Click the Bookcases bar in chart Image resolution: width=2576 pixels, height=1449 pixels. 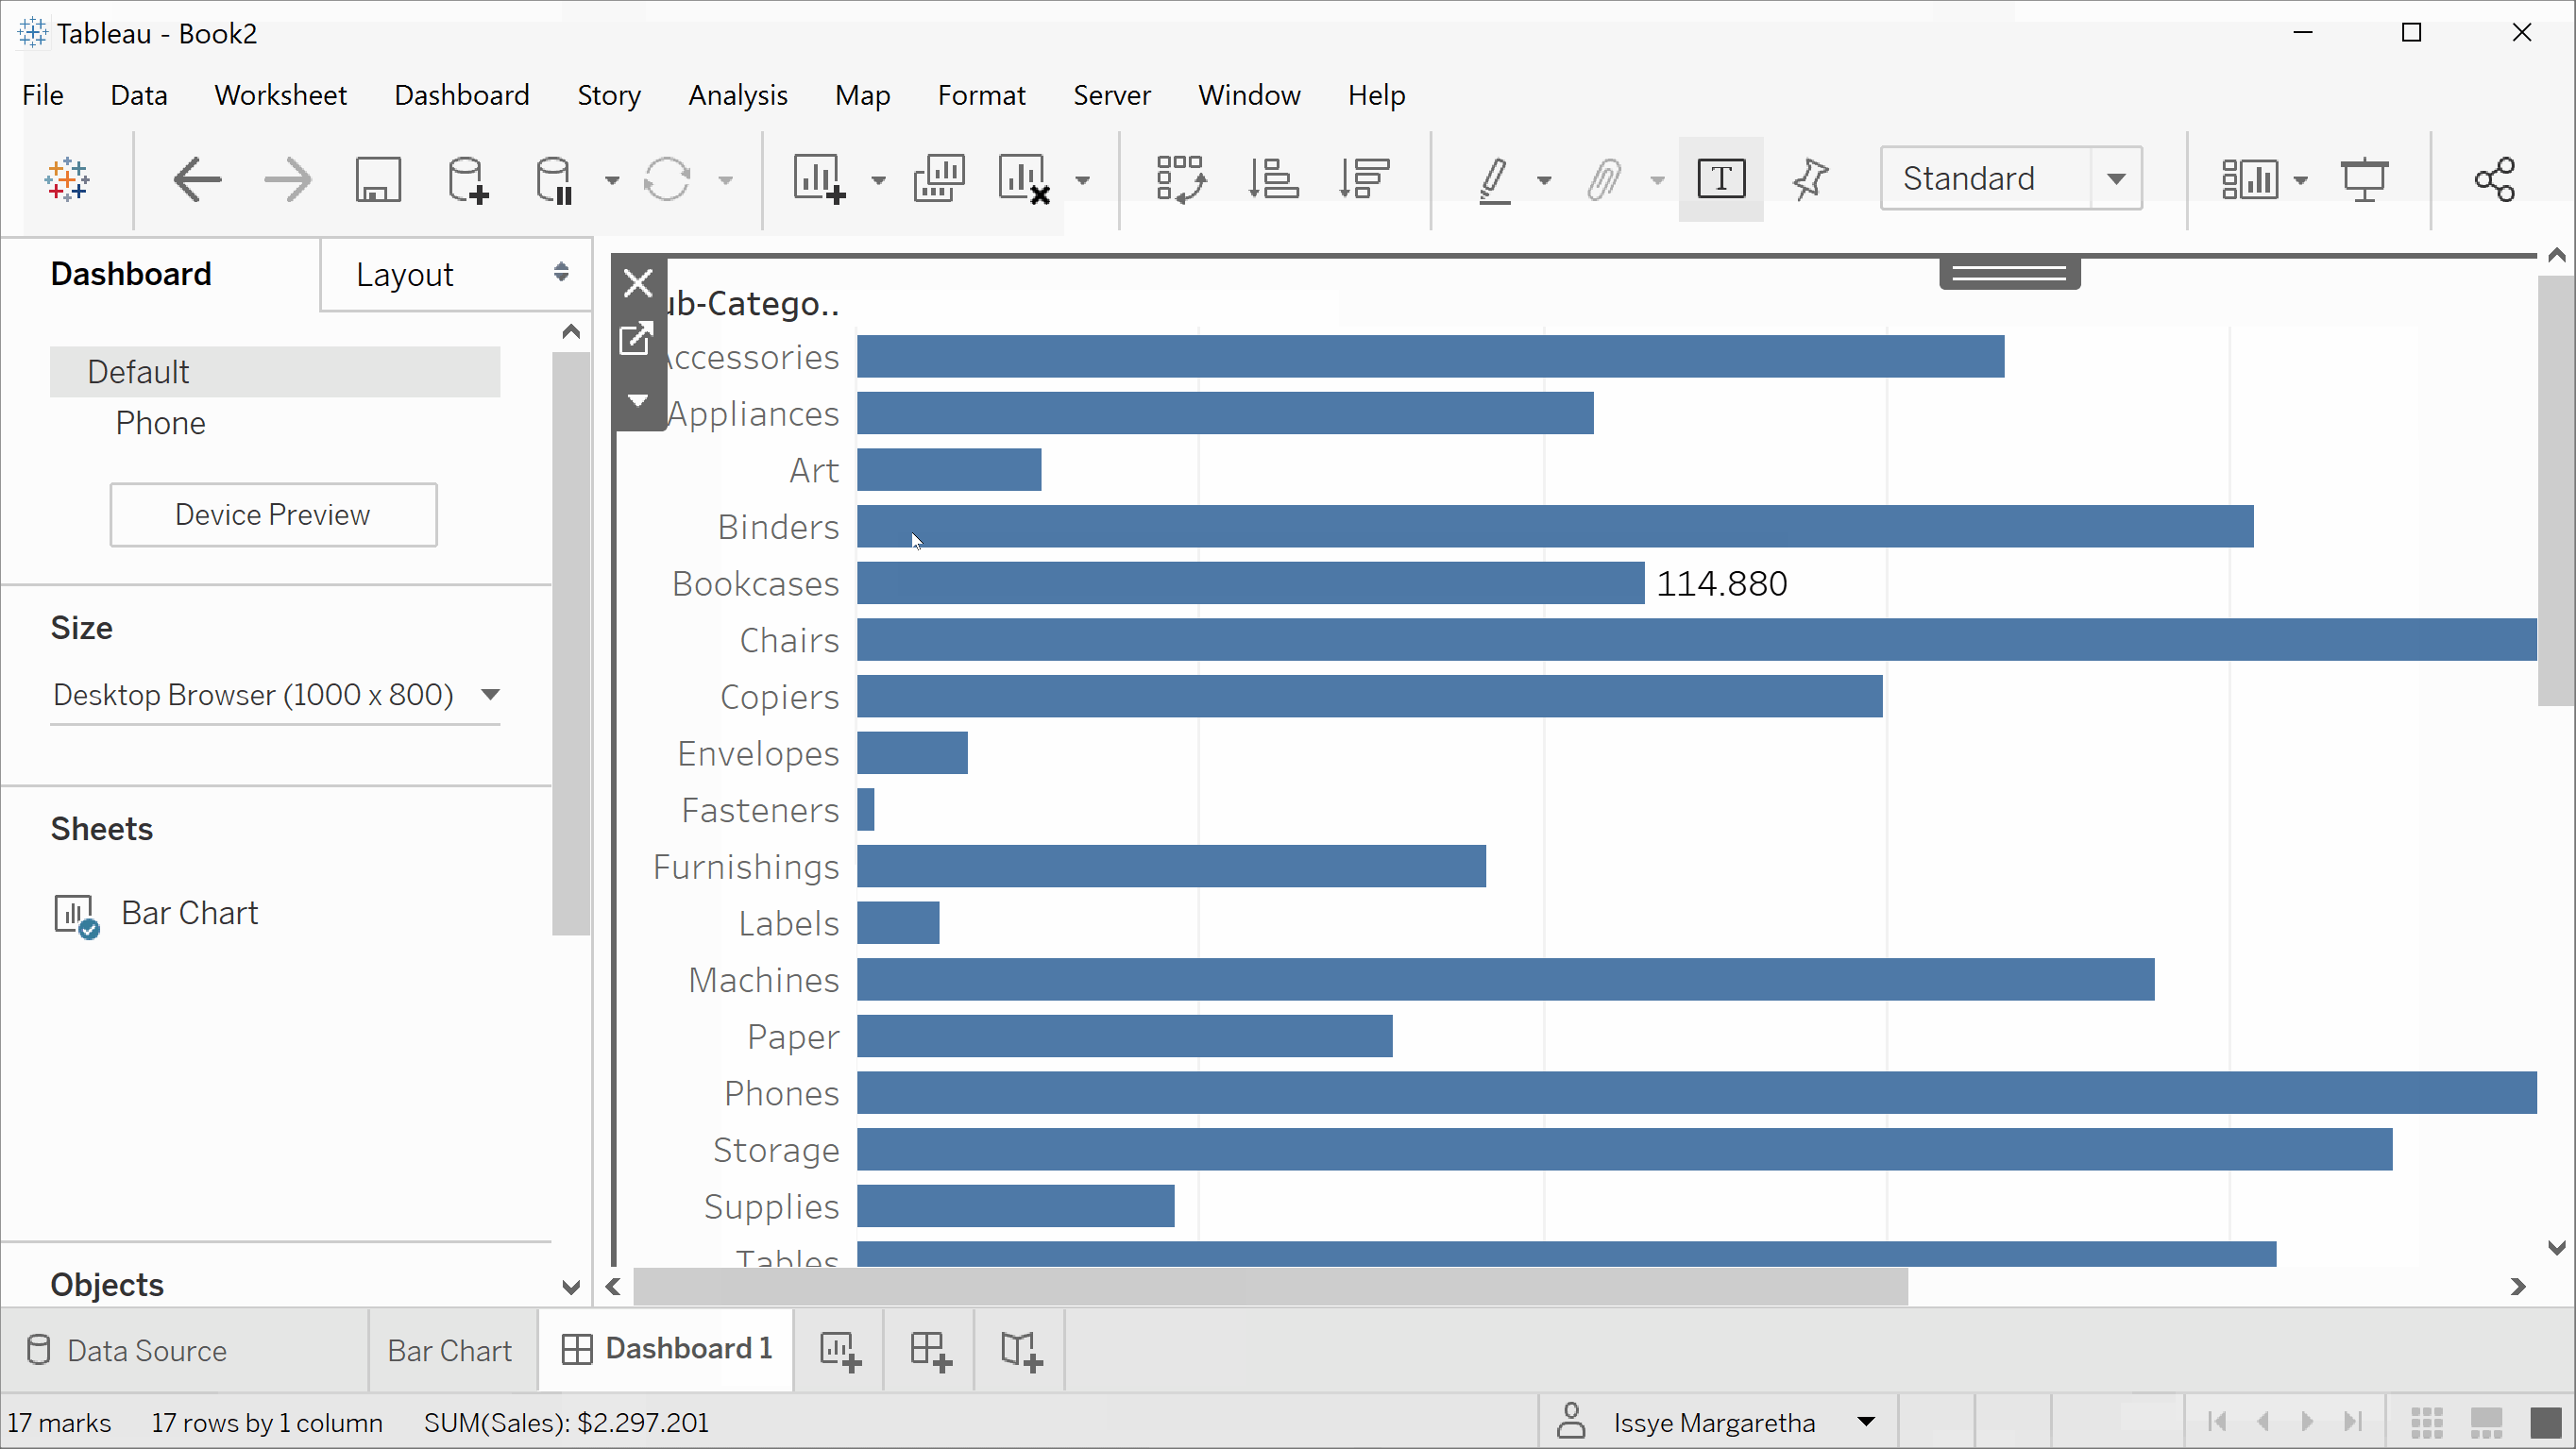click(1250, 583)
